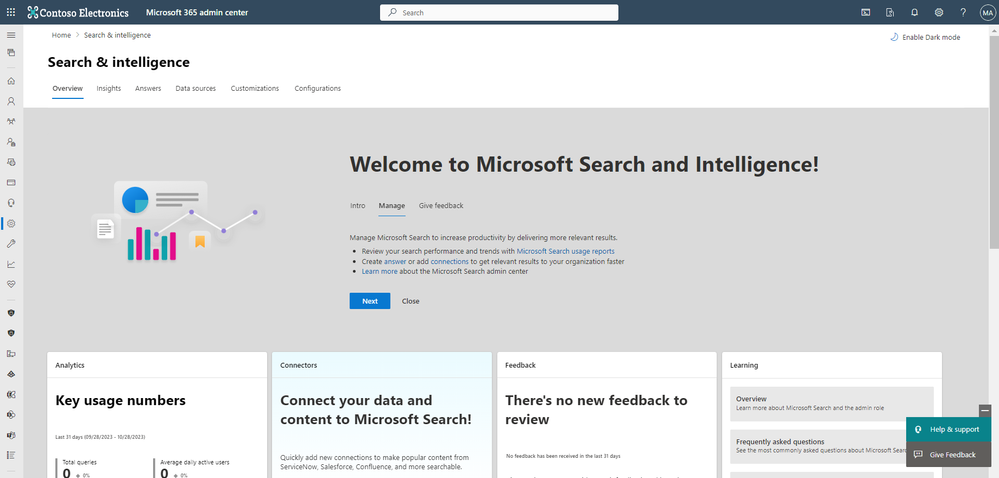Click the top search box
Viewport: 999px width, 478px height.
click(499, 13)
